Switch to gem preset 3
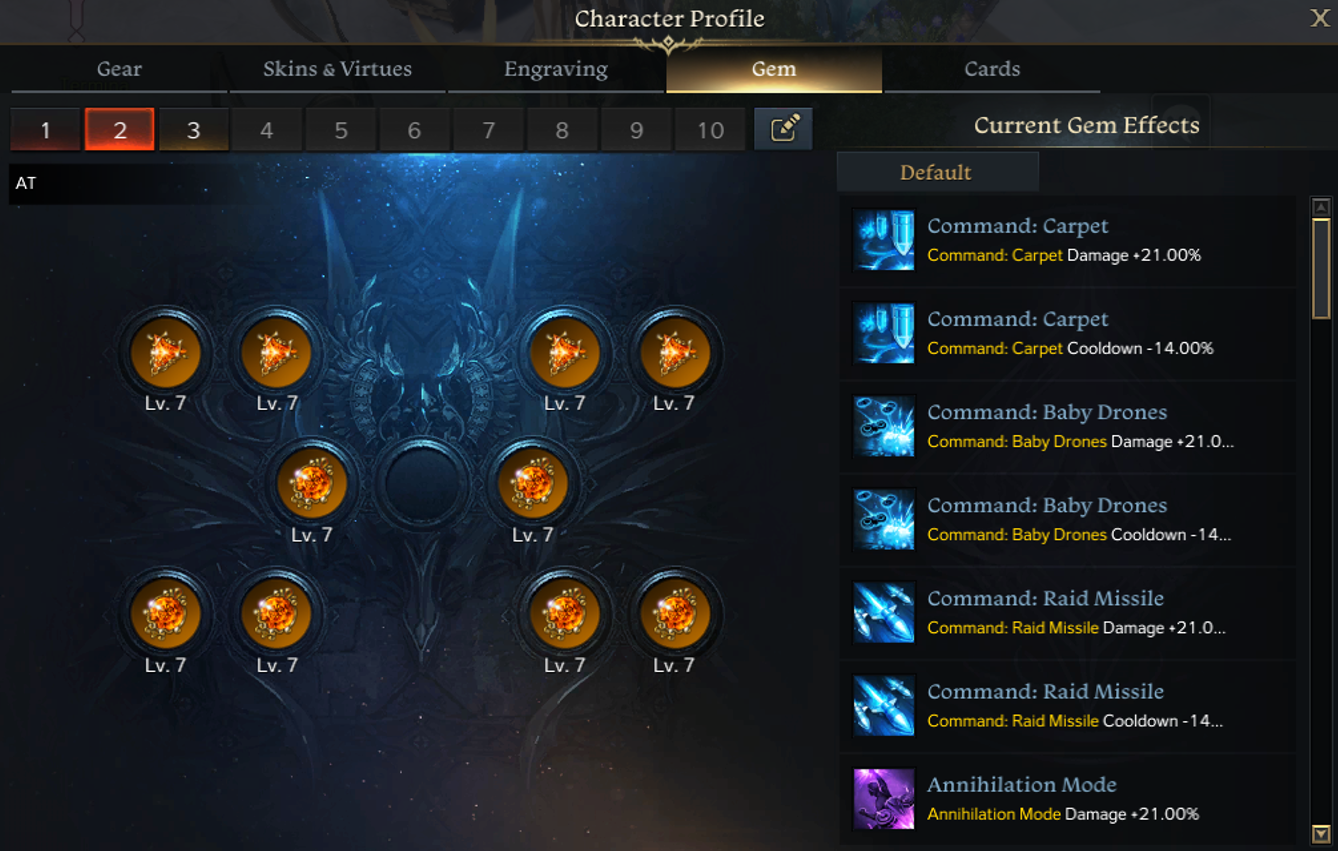 click(193, 130)
